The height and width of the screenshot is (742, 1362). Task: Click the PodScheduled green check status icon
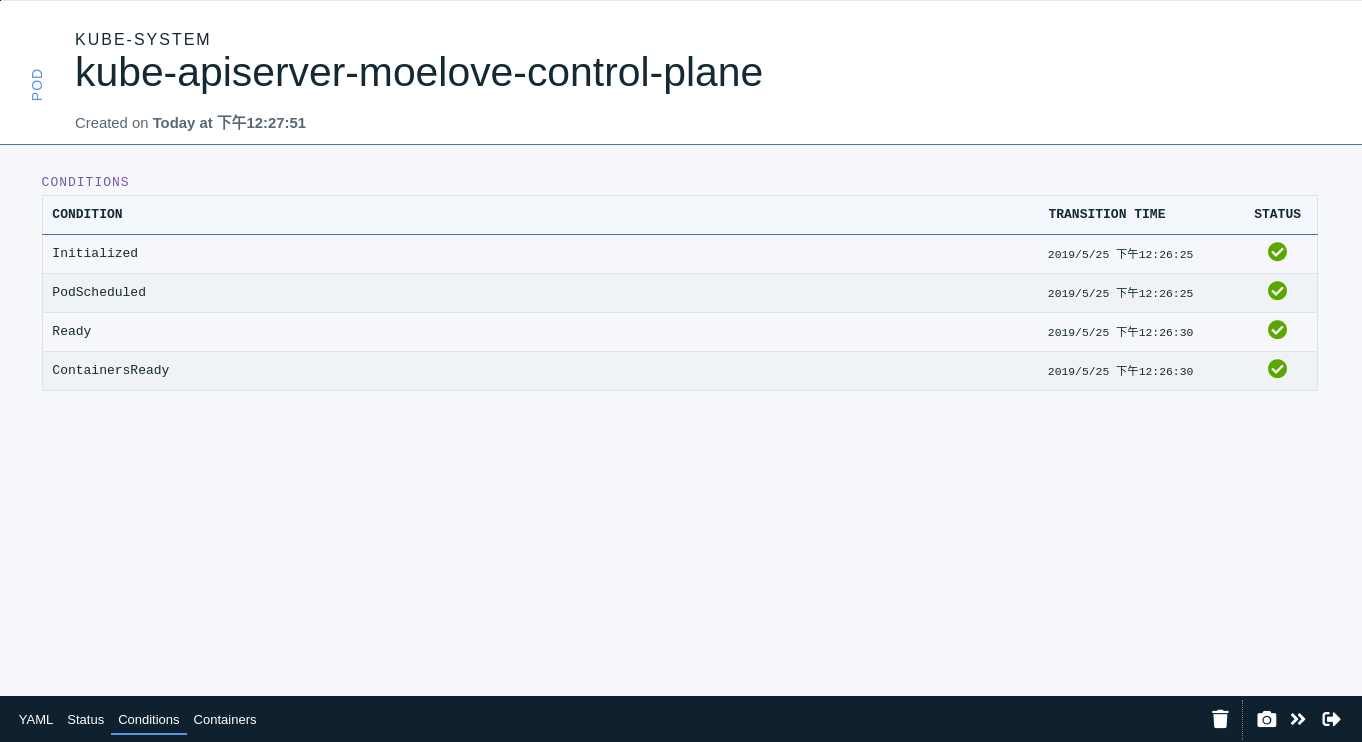tap(1277, 291)
